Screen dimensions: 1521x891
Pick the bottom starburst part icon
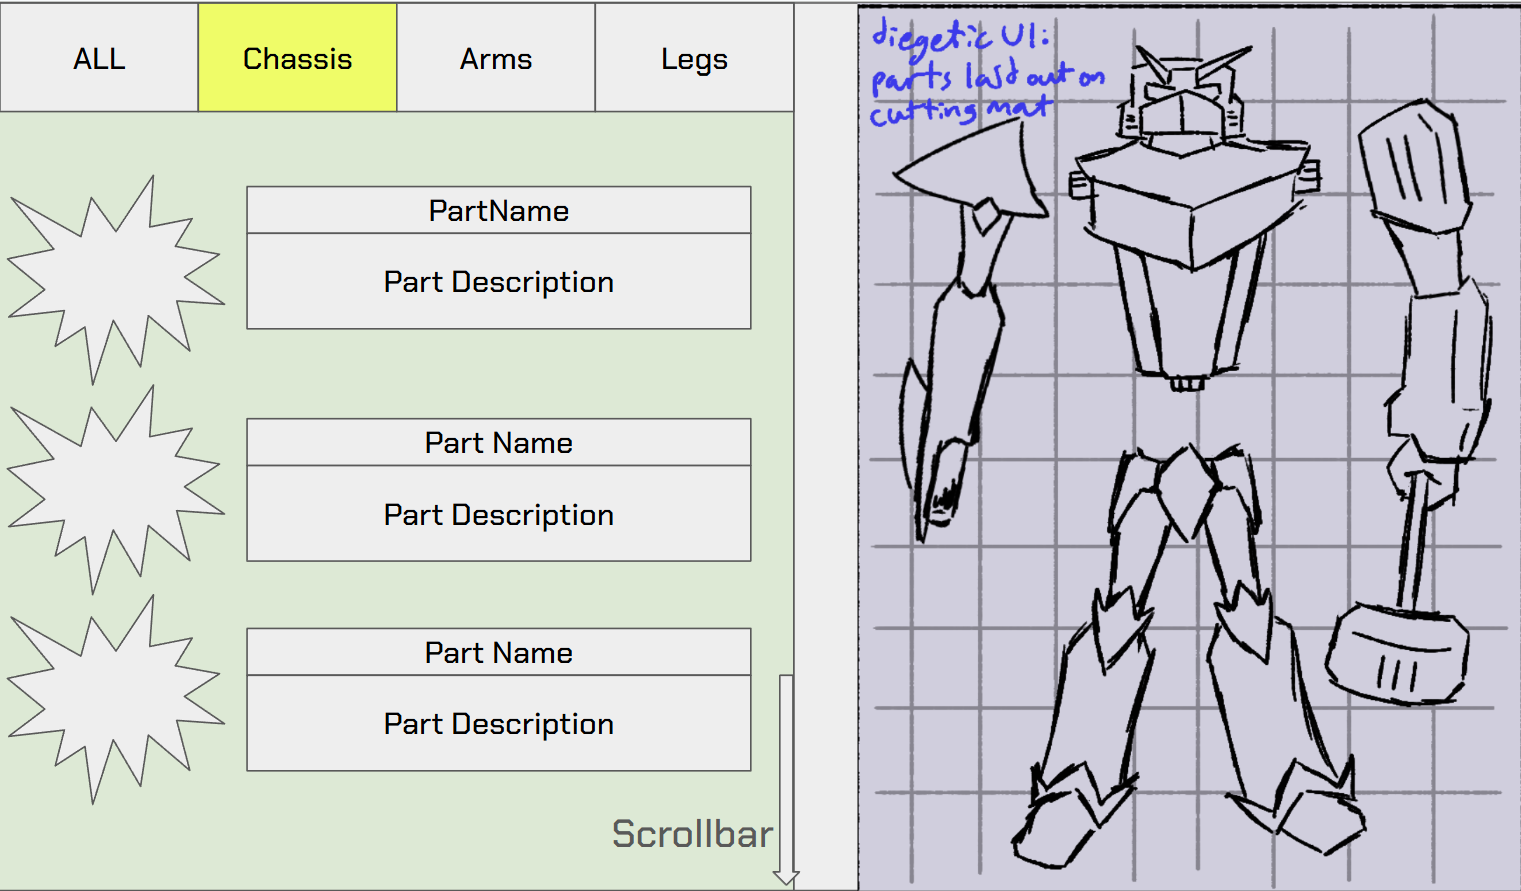tap(115, 700)
